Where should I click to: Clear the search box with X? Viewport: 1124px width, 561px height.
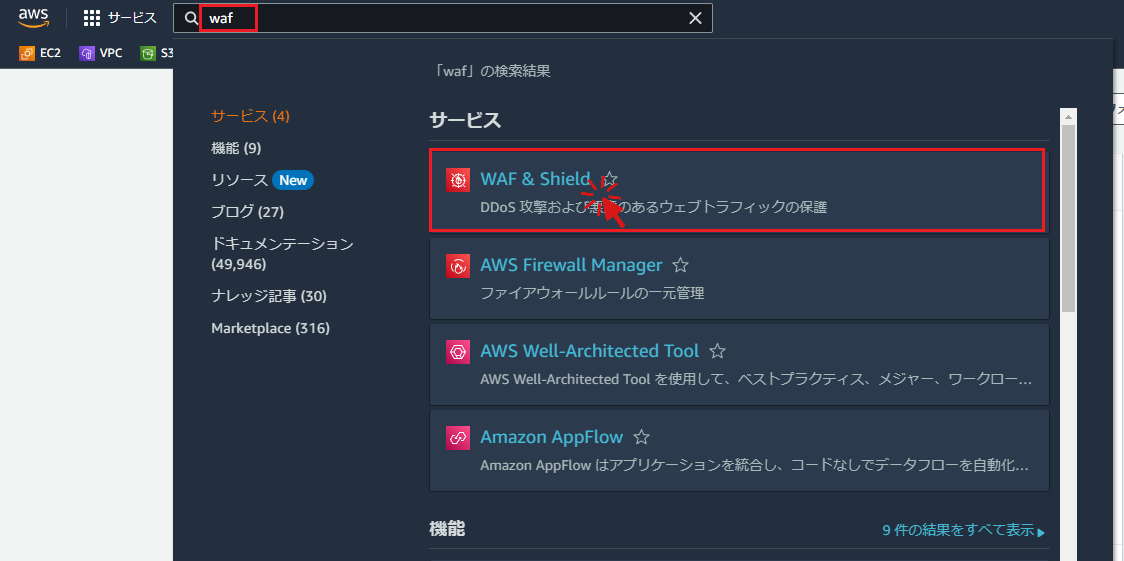pyautogui.click(x=696, y=18)
